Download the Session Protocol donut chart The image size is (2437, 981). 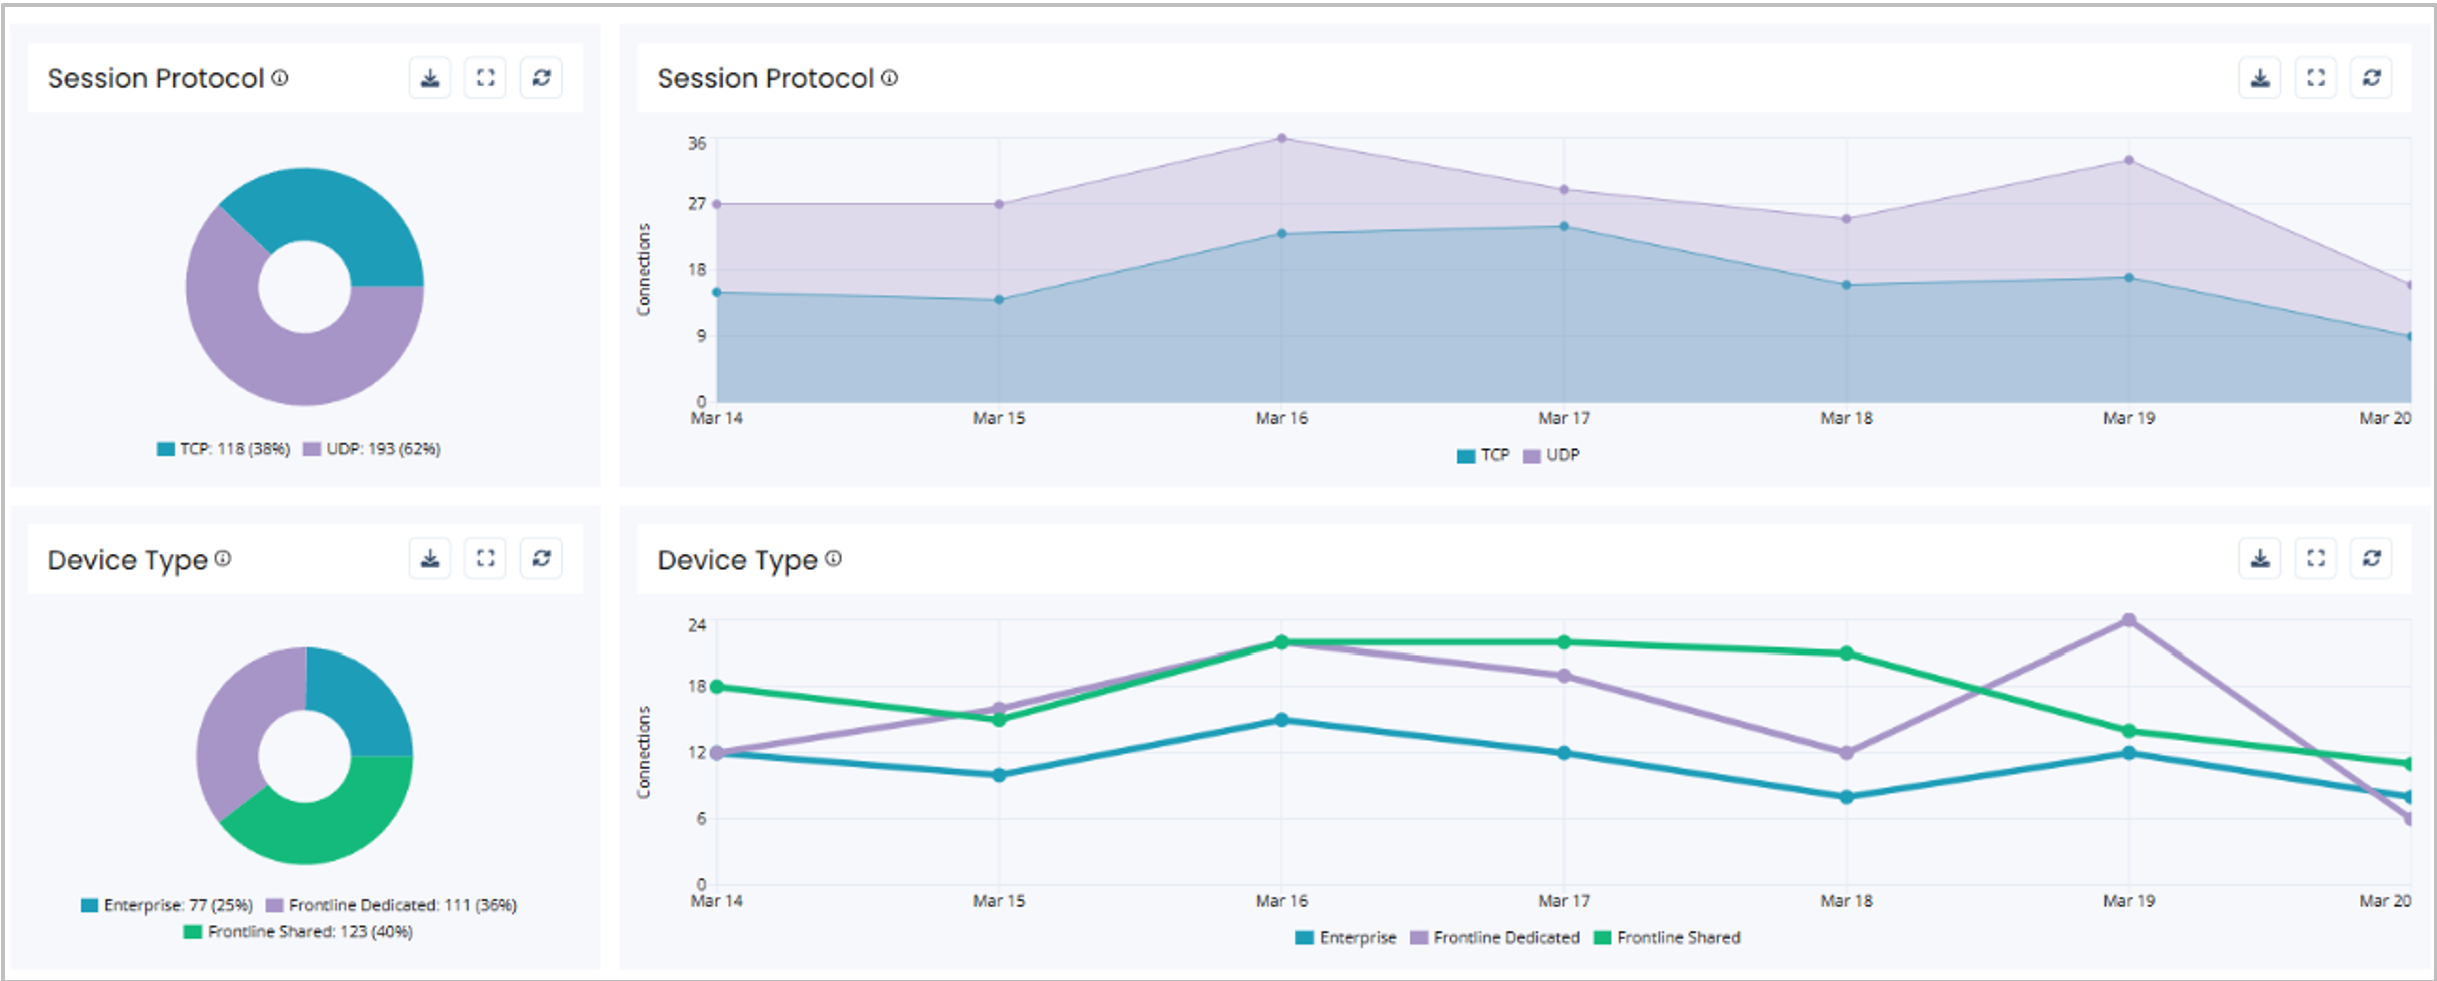coord(430,78)
